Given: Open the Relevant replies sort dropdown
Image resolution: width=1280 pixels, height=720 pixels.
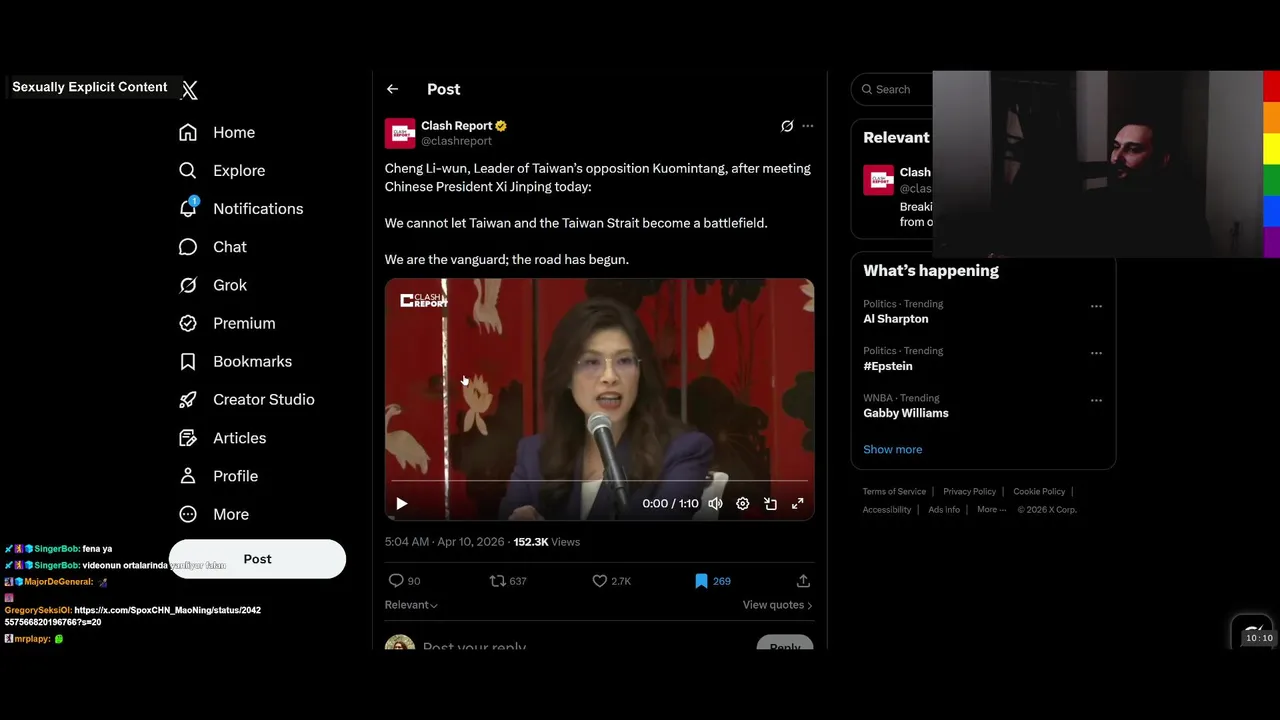Looking at the screenshot, I should click(x=411, y=605).
